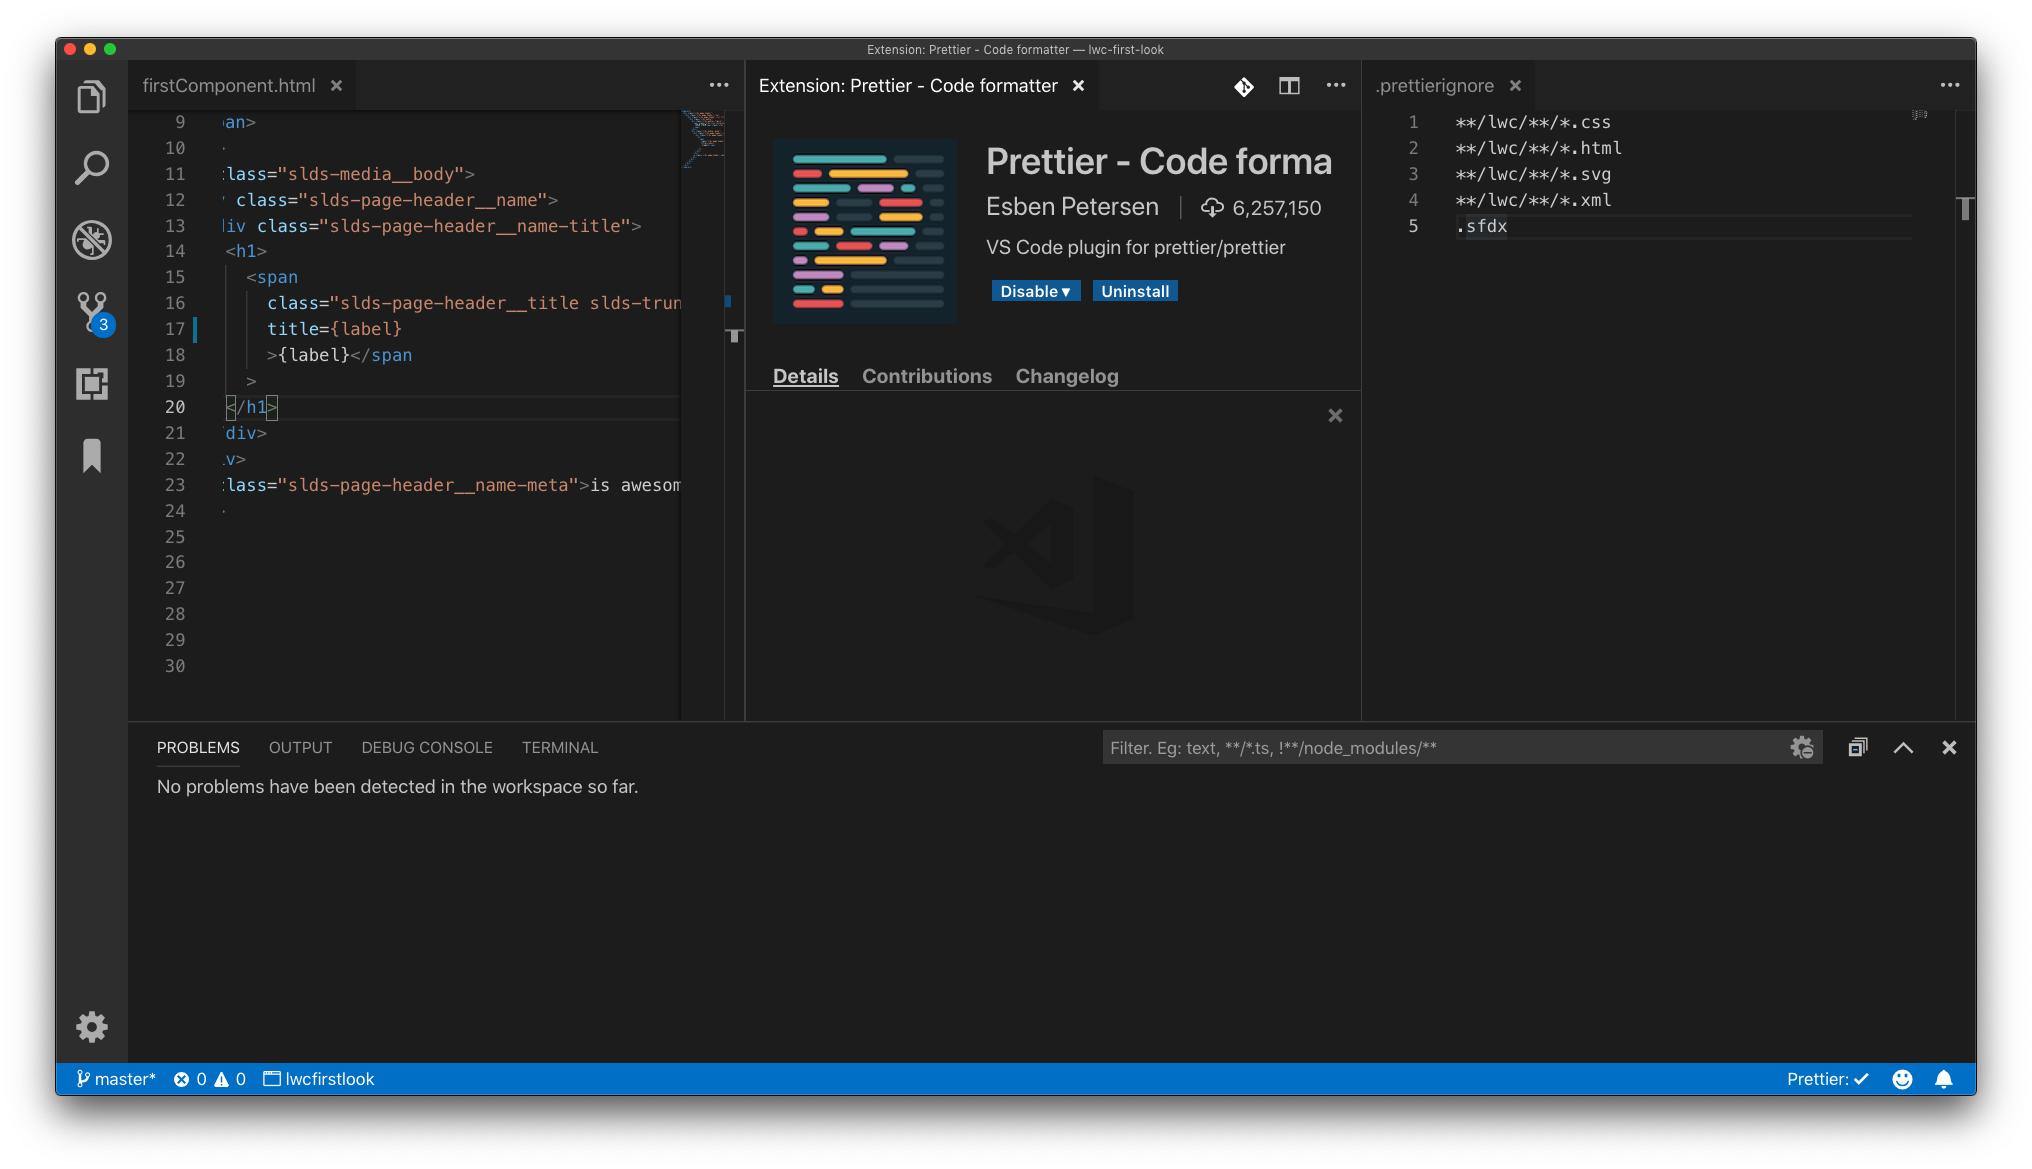Open the Search view in activity bar
This screenshot has height=1169, width=2032.
point(92,168)
